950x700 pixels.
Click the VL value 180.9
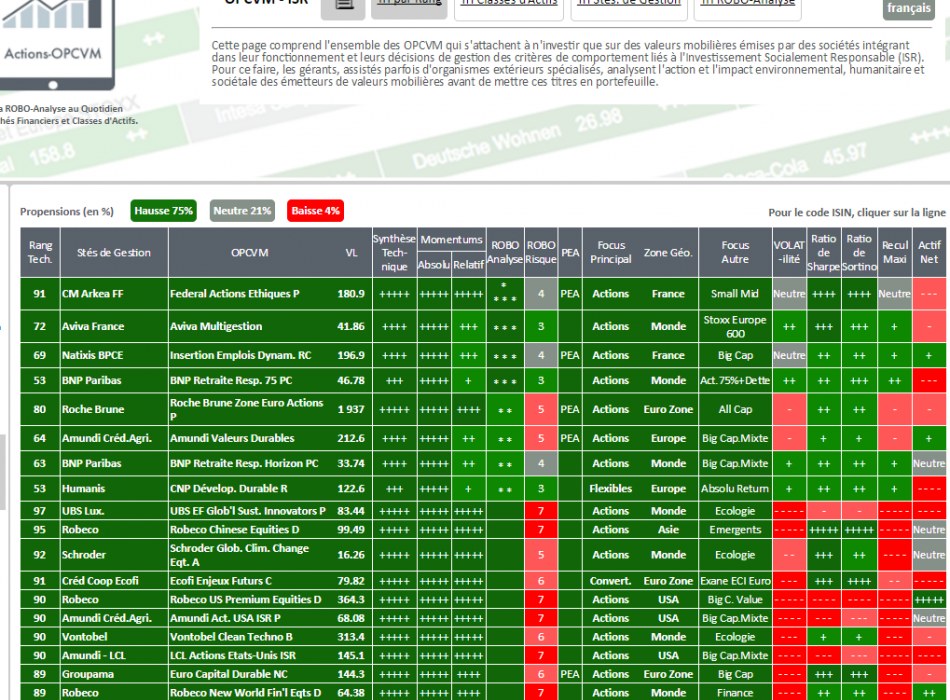point(351,294)
